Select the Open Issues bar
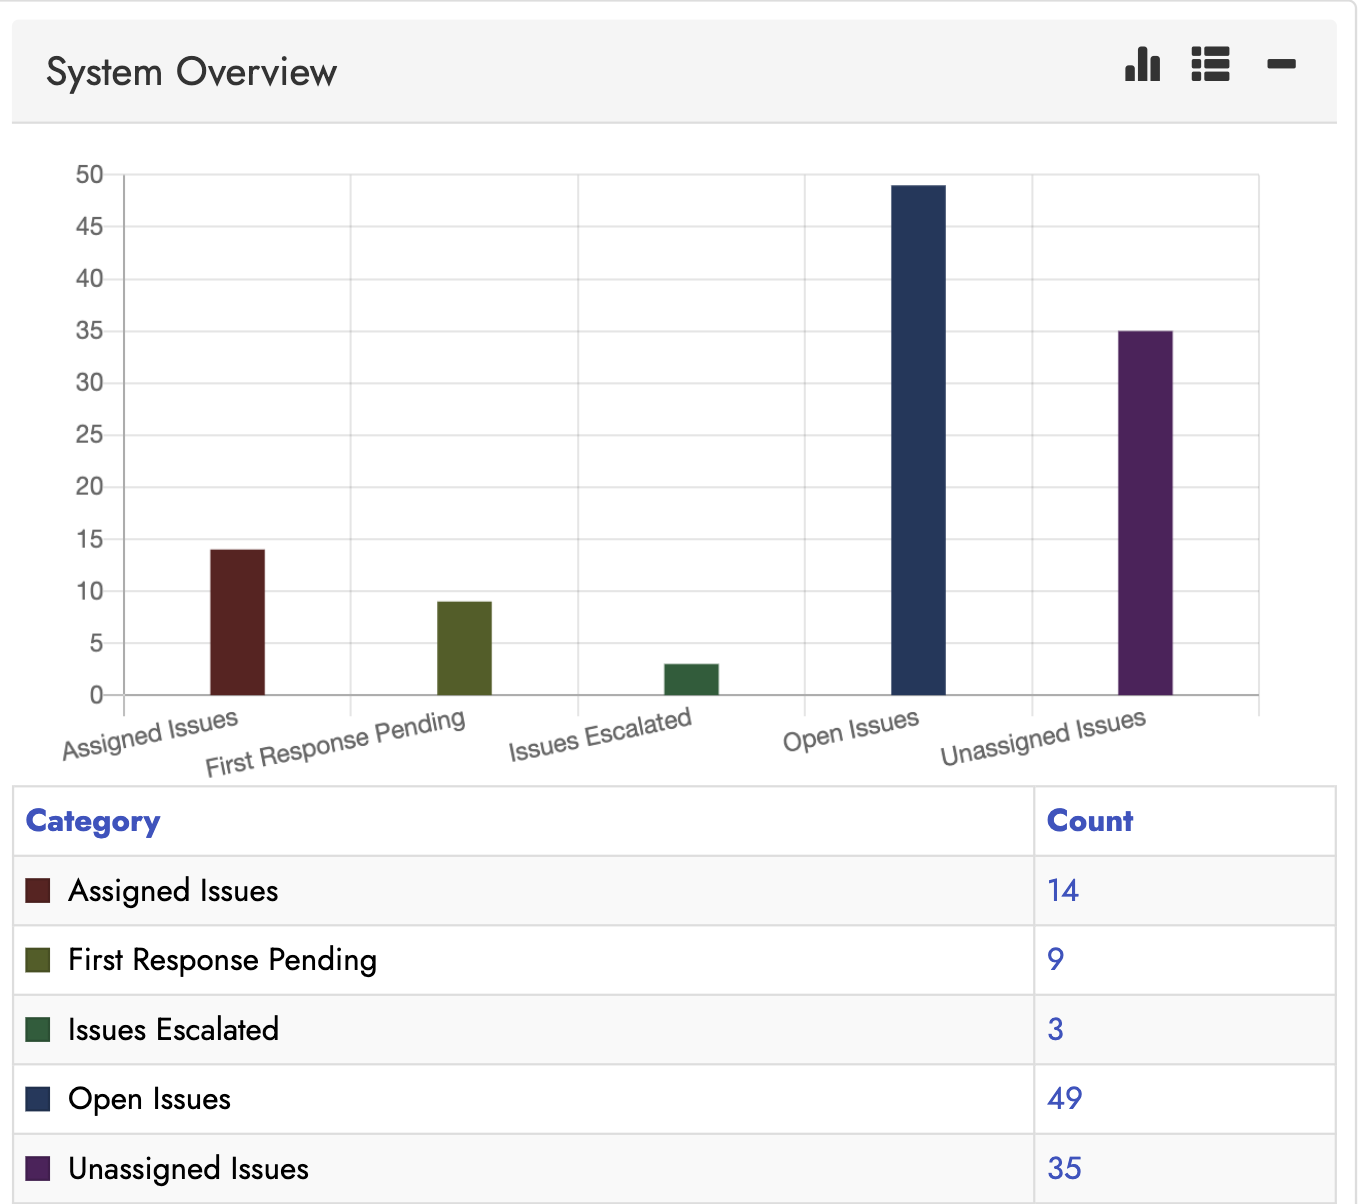 [x=917, y=440]
